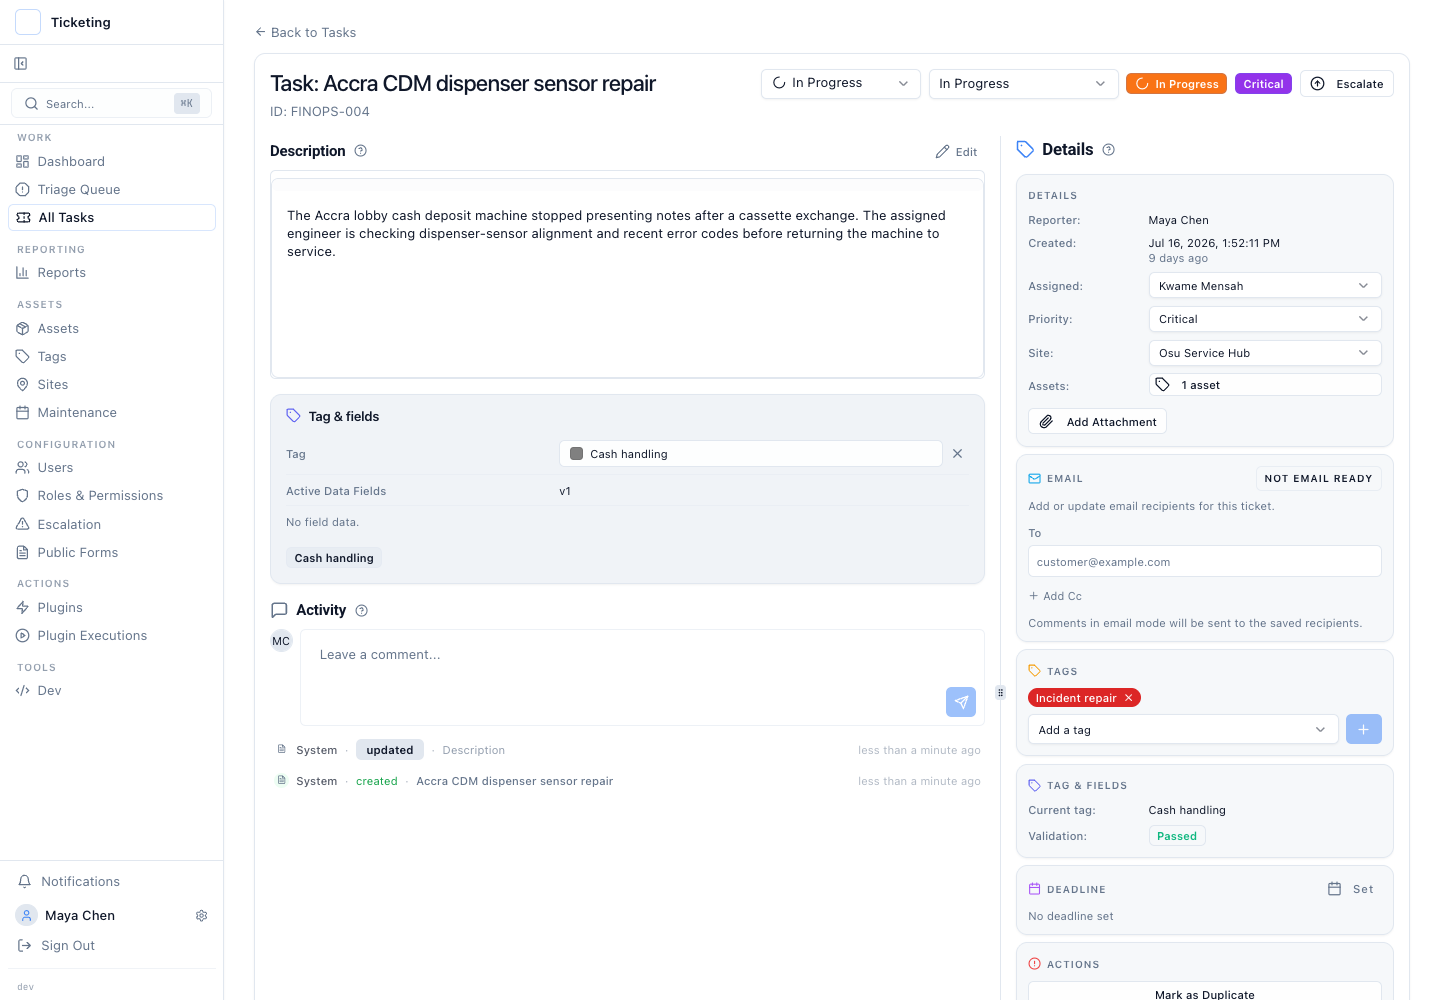Screen dimensions: 1440x1000
Task: Click the Cash handling tag field
Action: coord(750,454)
